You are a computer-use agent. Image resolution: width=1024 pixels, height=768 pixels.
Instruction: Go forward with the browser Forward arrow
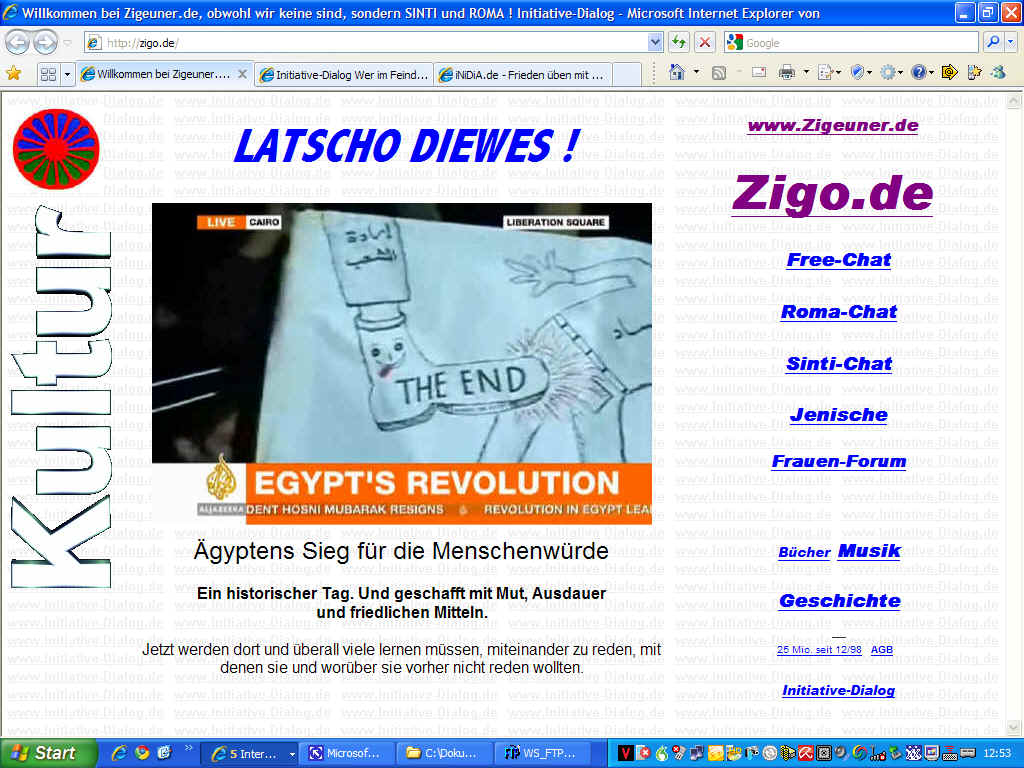45,43
